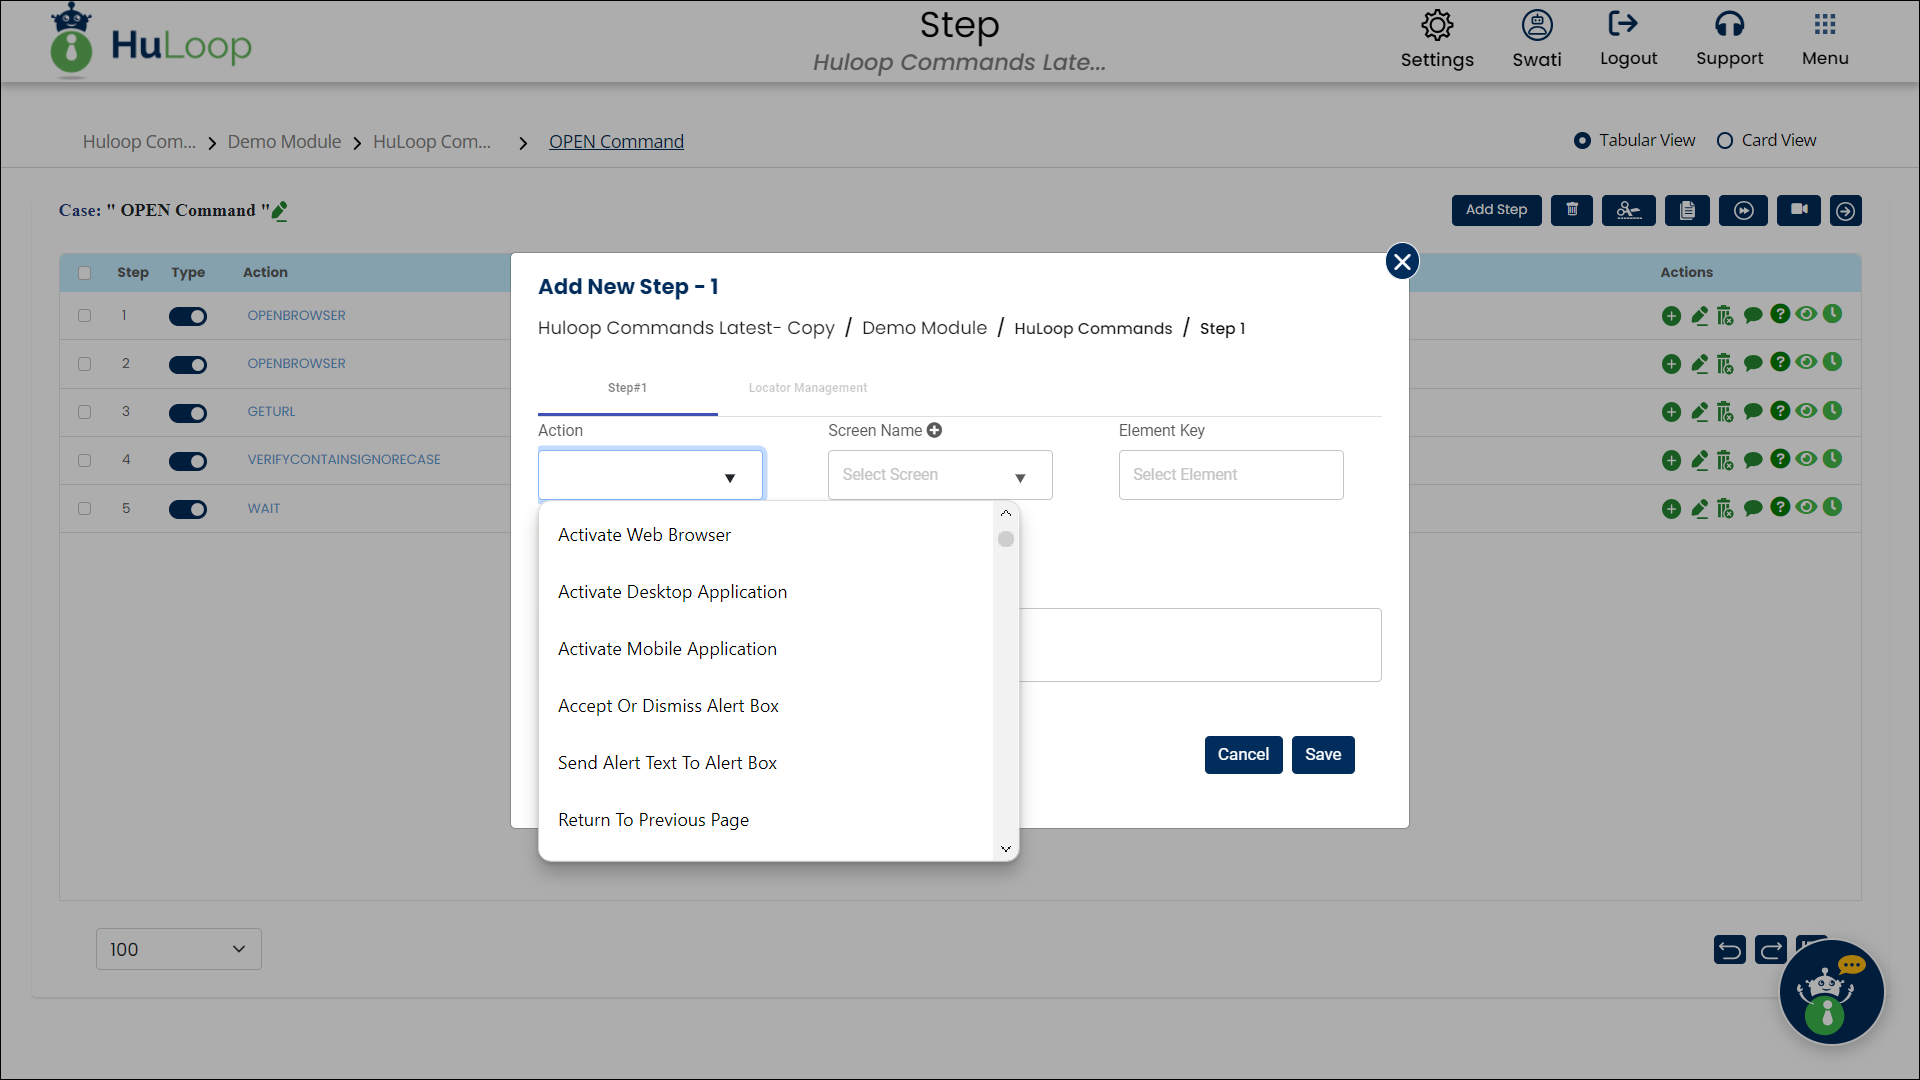Switch to the Step#1 tab
Image resolution: width=1920 pixels, height=1080 pixels.
[627, 388]
